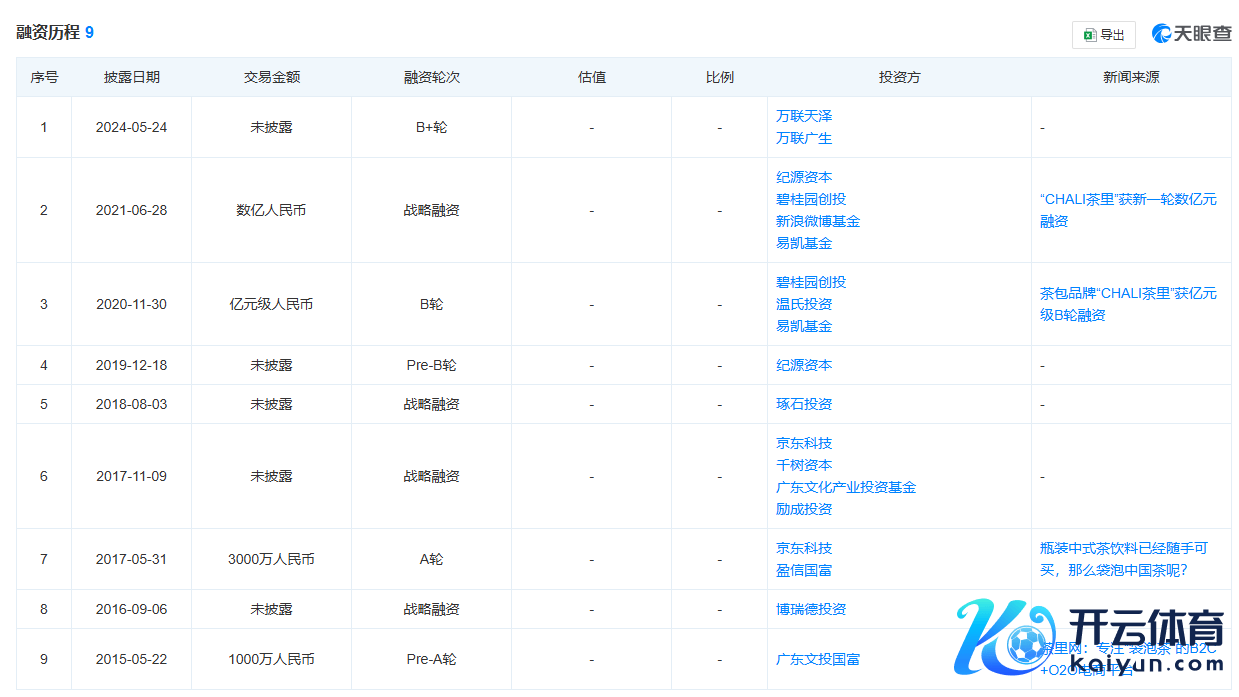Select the 序号 column header
Viewport: 1239px width, 697px height.
(44, 77)
